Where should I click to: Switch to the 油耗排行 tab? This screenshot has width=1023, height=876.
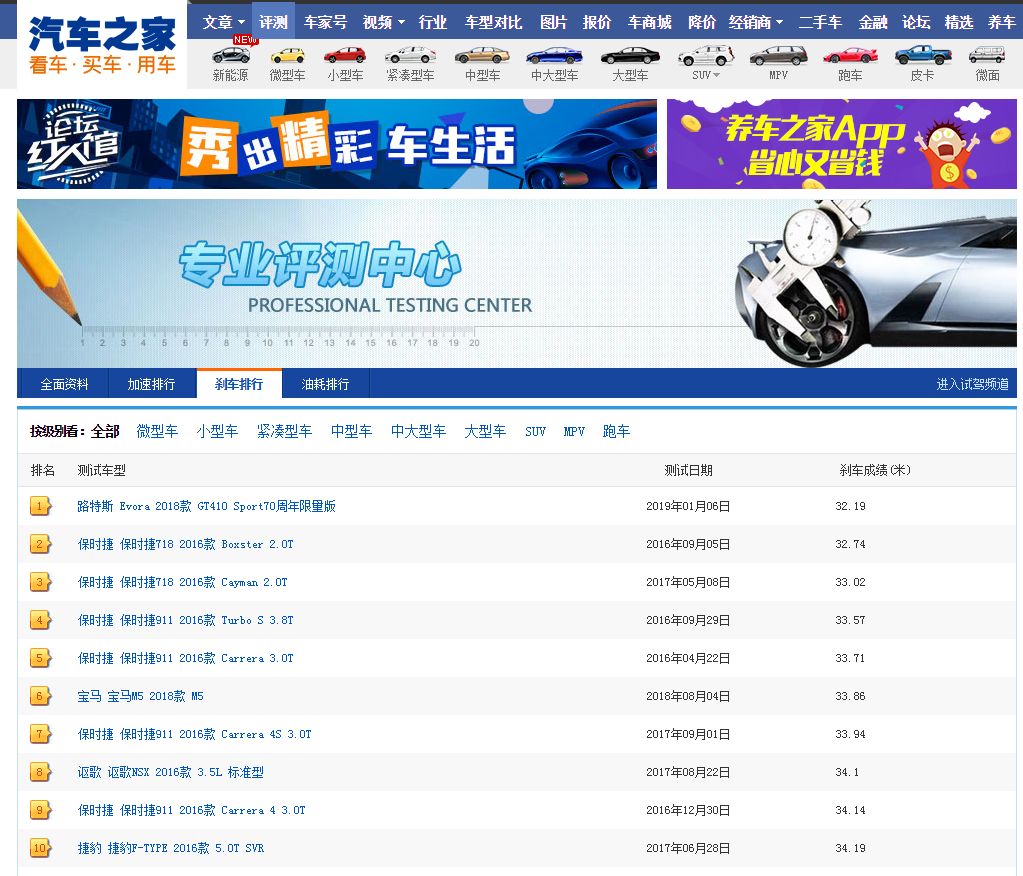tap(325, 384)
